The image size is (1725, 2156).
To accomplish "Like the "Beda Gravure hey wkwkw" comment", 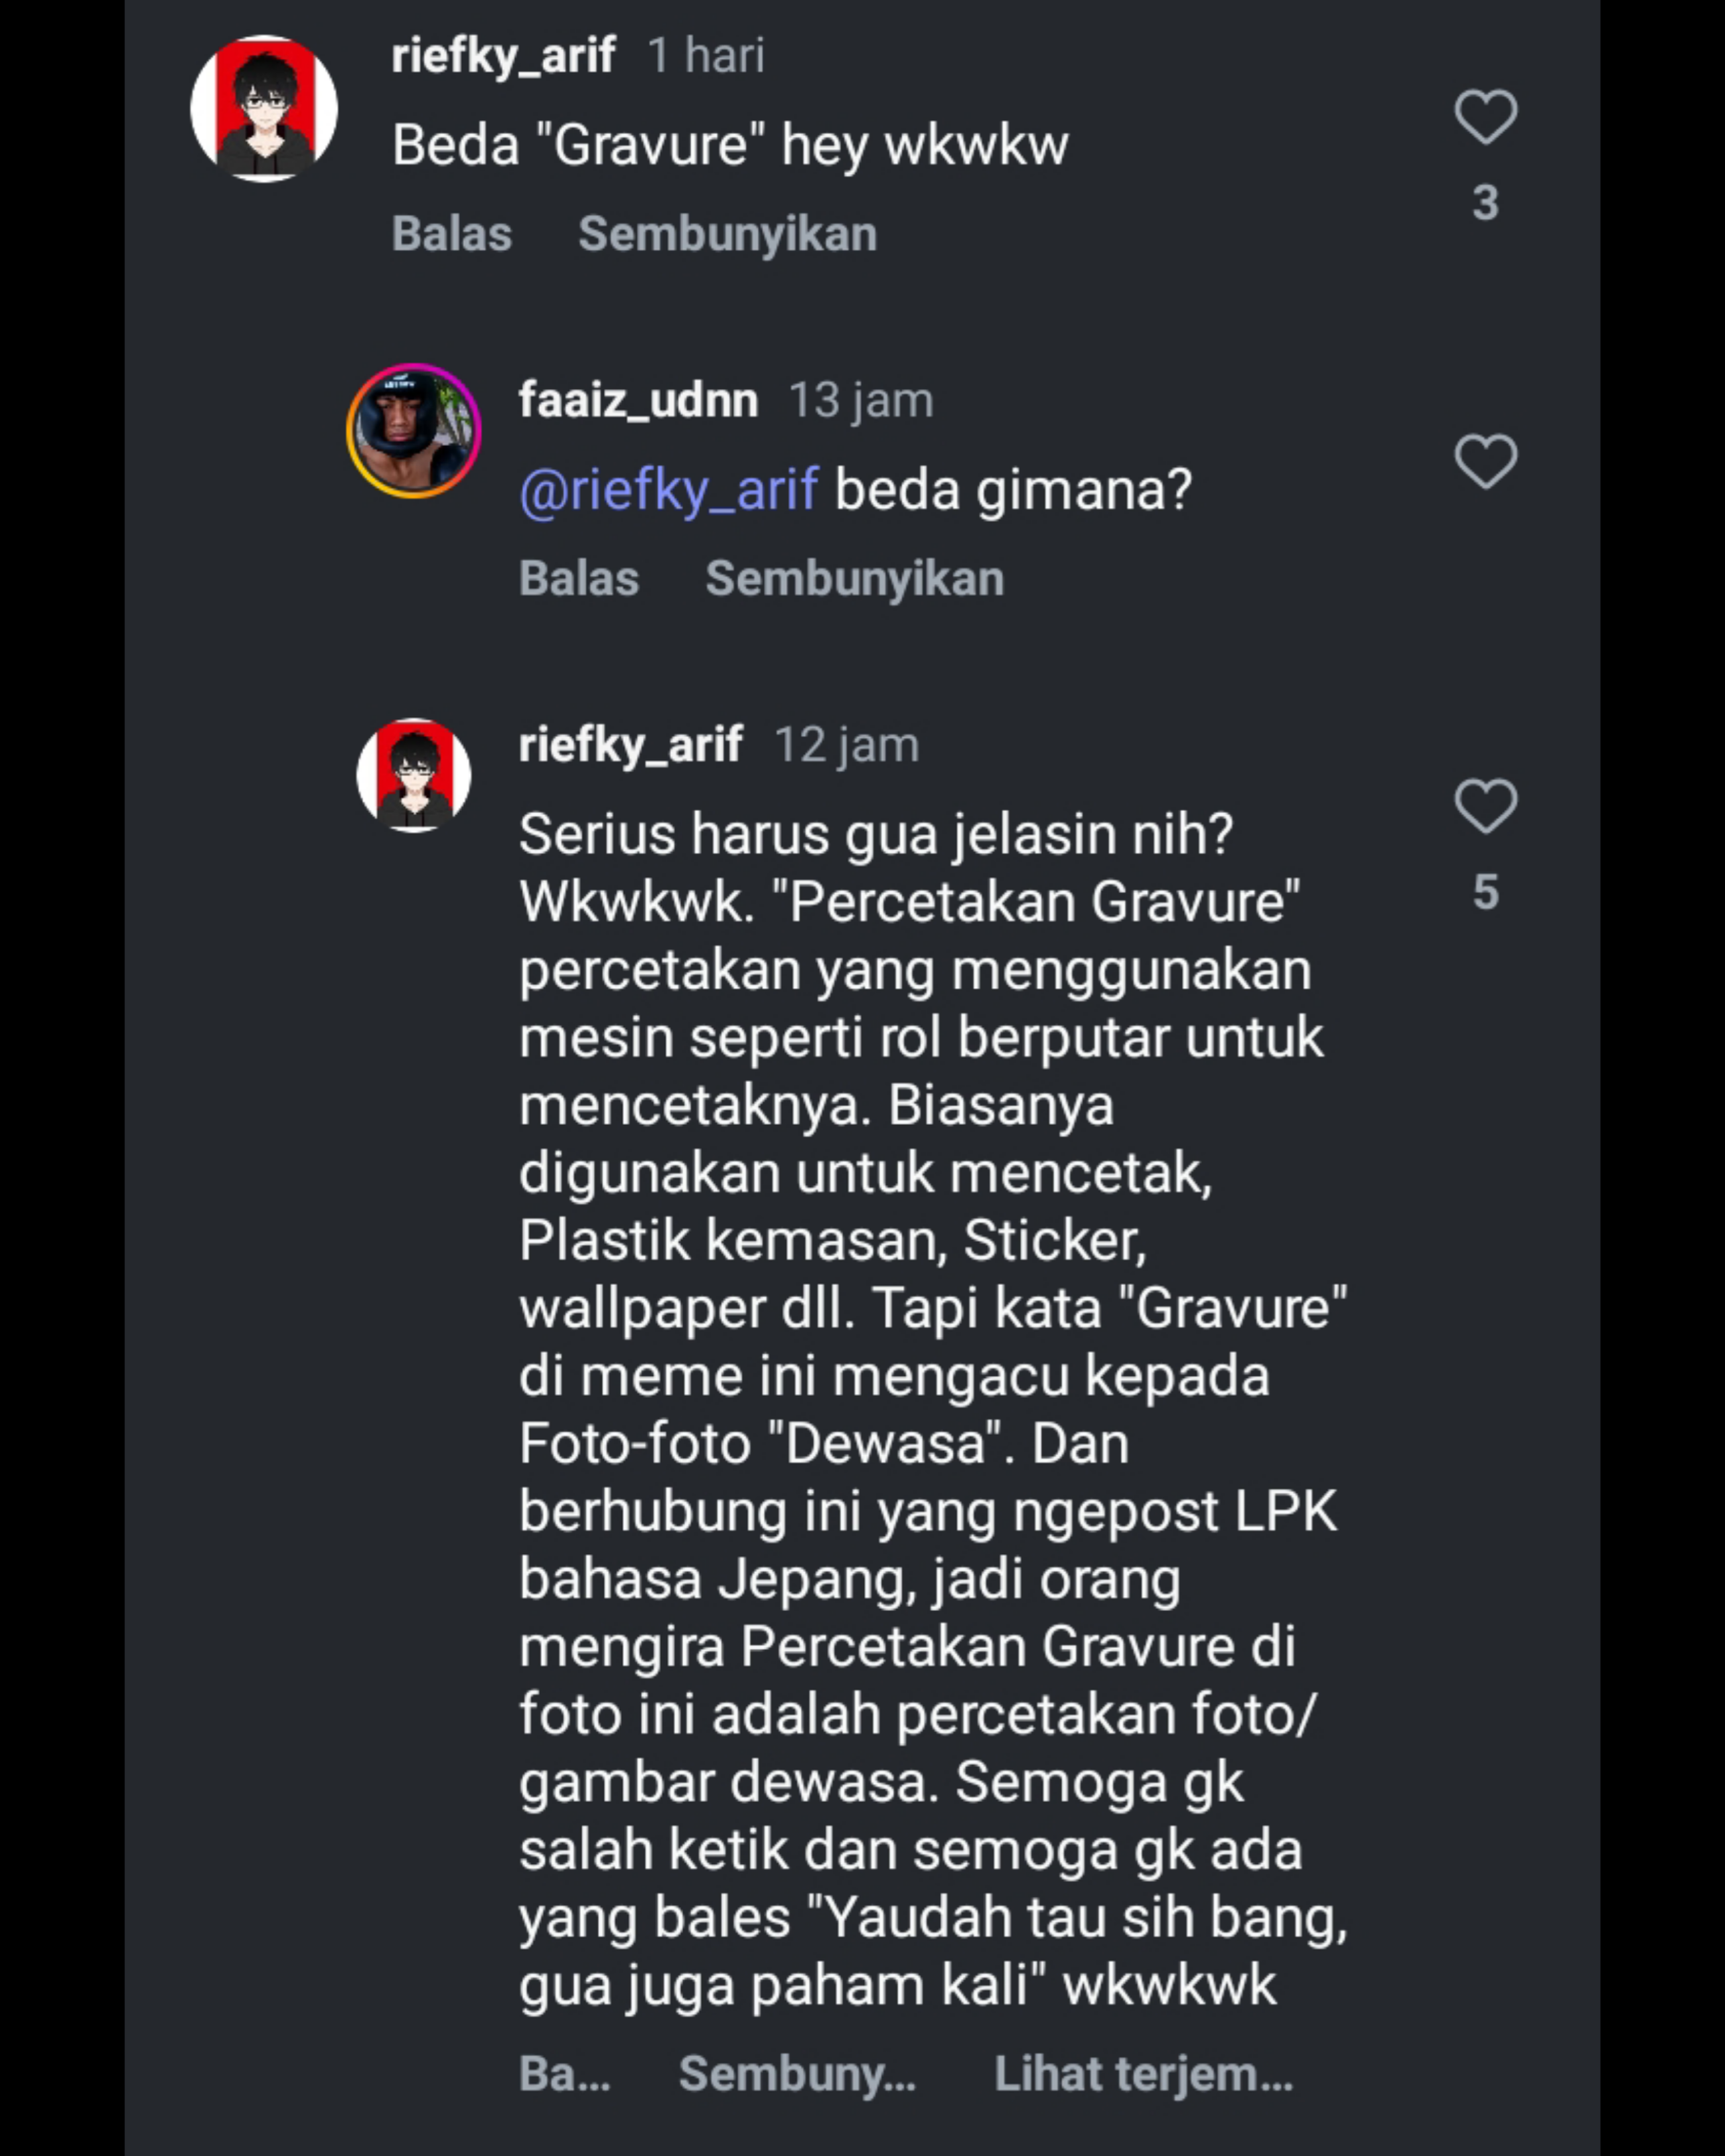I will coord(1485,116).
